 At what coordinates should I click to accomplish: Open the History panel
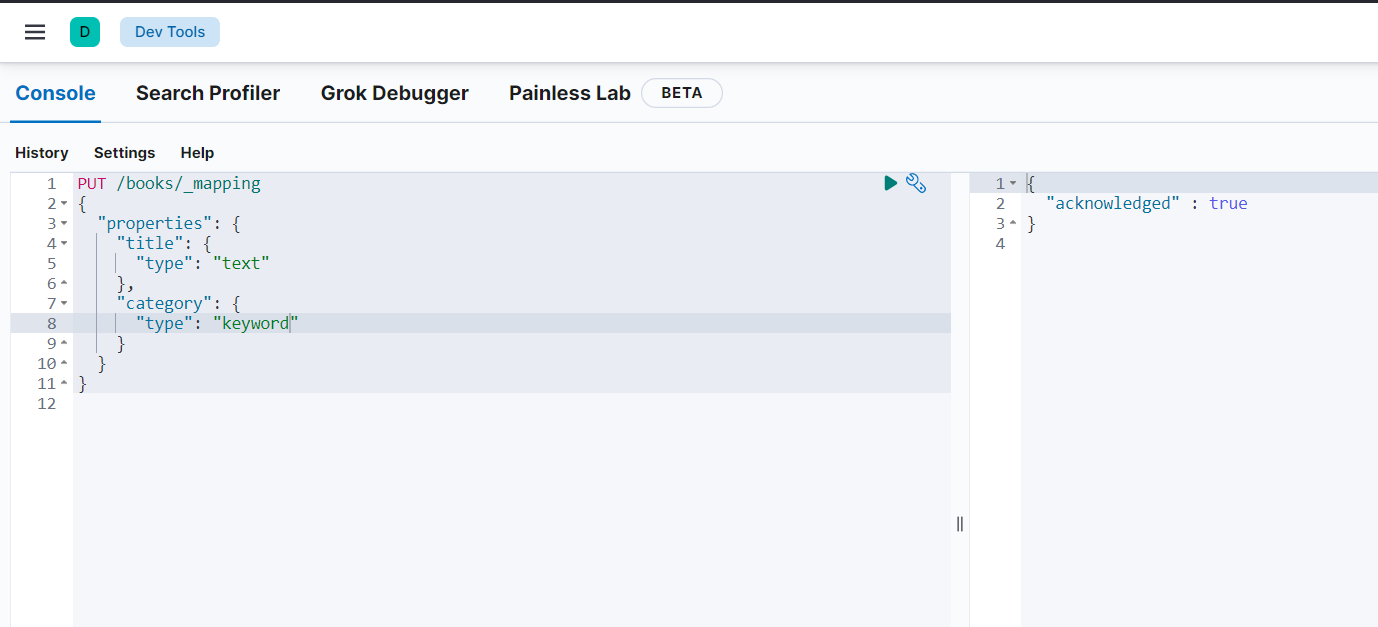click(x=42, y=153)
